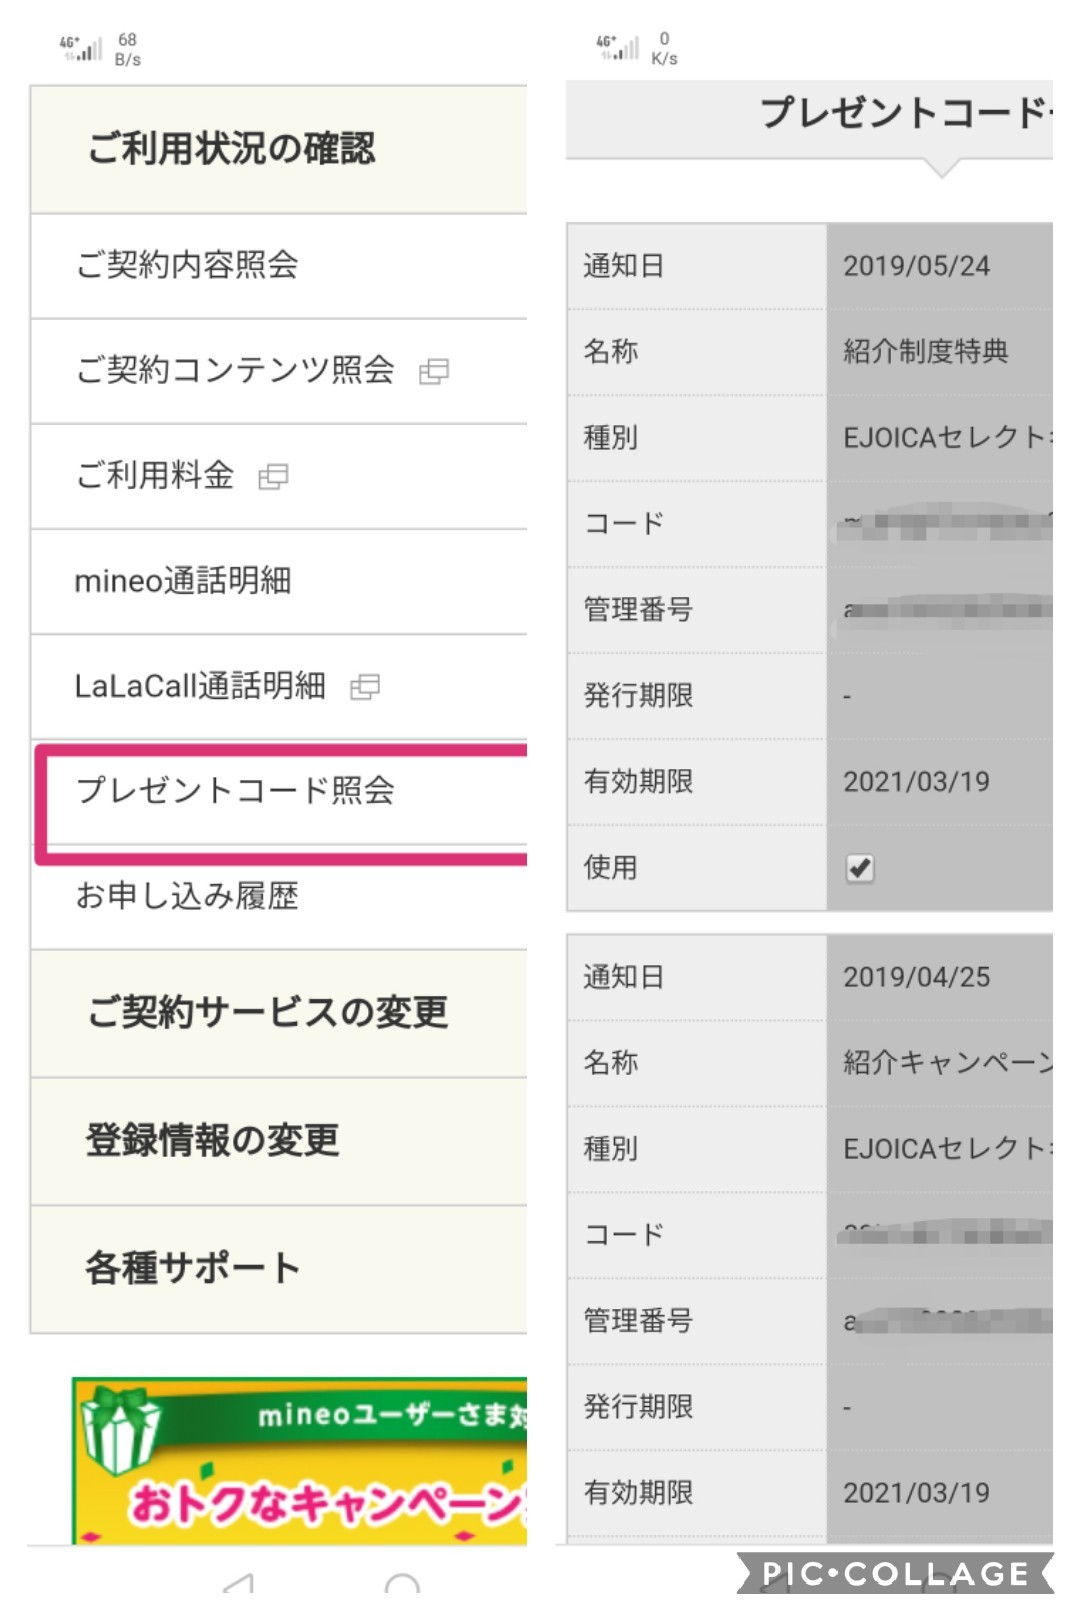The image size is (1080, 1620).
Task: Open external link icon beside ご契約コンテンツ照会
Action: click(x=433, y=372)
